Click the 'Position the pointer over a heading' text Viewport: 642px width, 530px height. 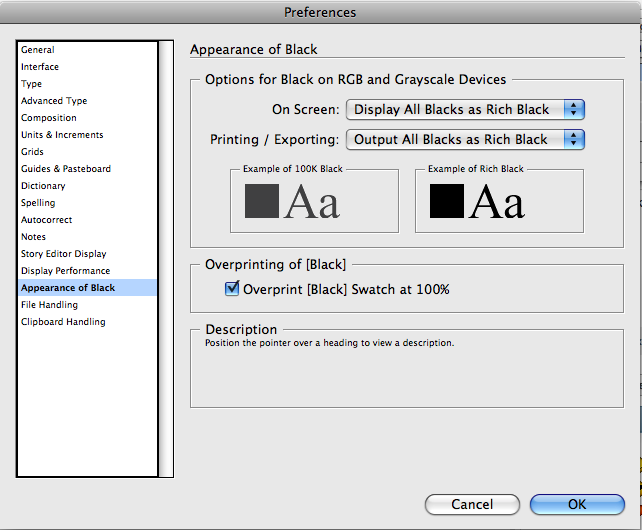click(x=330, y=343)
